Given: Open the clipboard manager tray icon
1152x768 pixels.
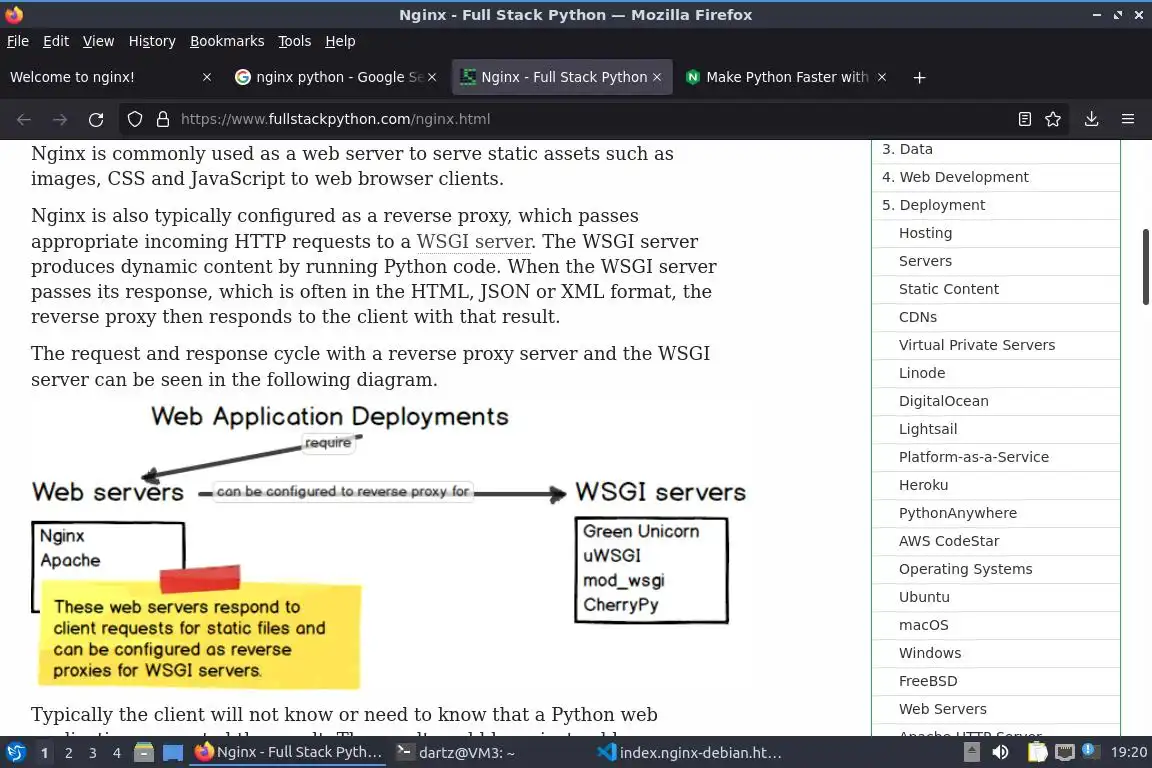Looking at the screenshot, I should coord(1037,753).
